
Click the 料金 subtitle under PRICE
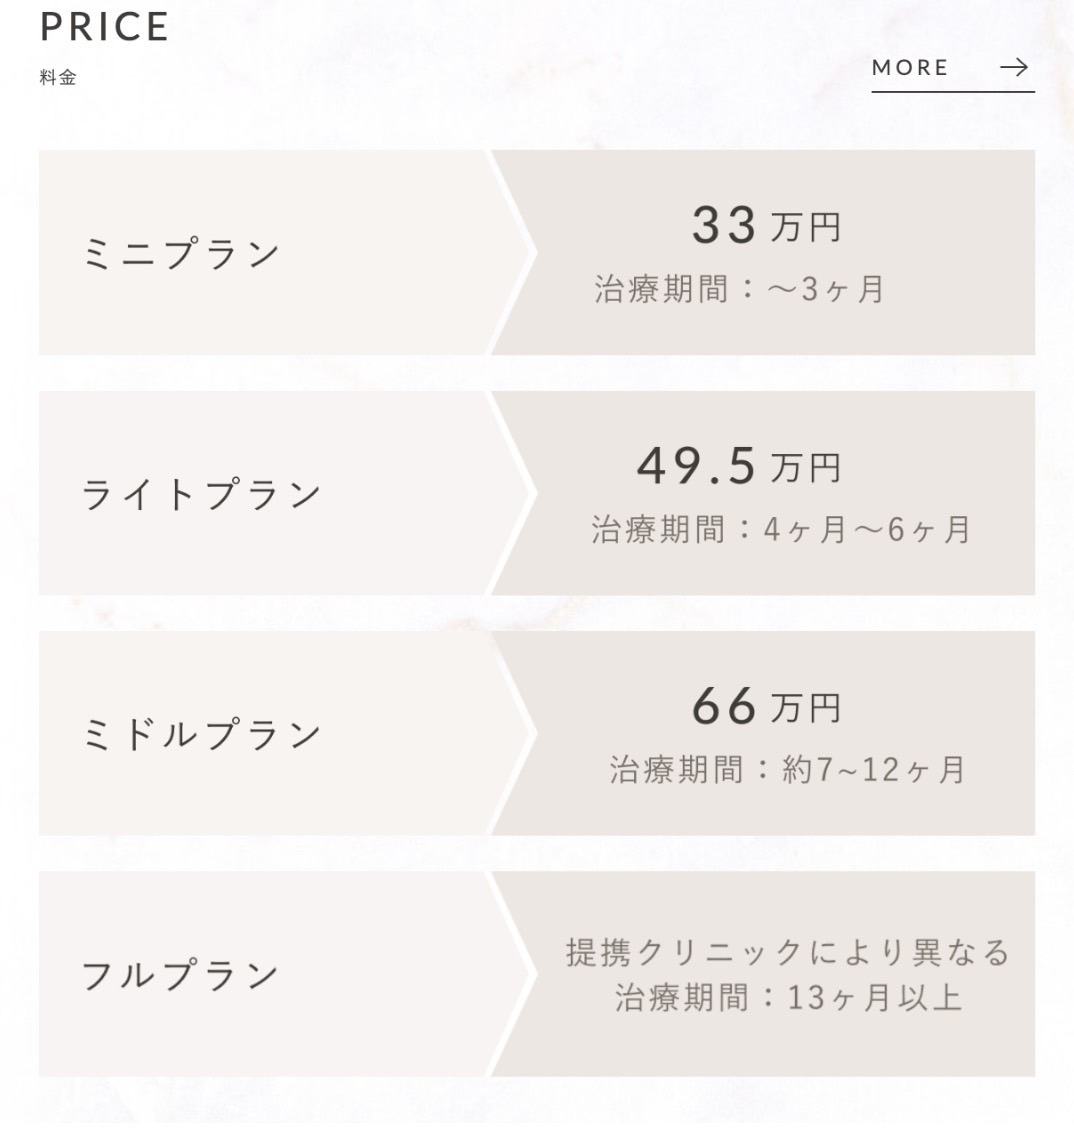pos(58,77)
